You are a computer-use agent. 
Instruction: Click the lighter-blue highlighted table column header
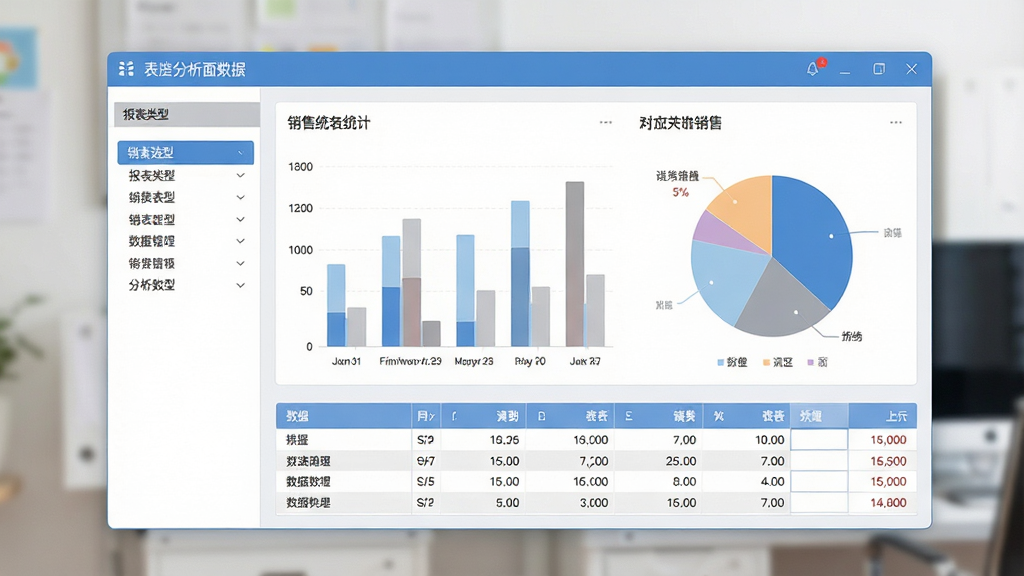pyautogui.click(x=819, y=416)
